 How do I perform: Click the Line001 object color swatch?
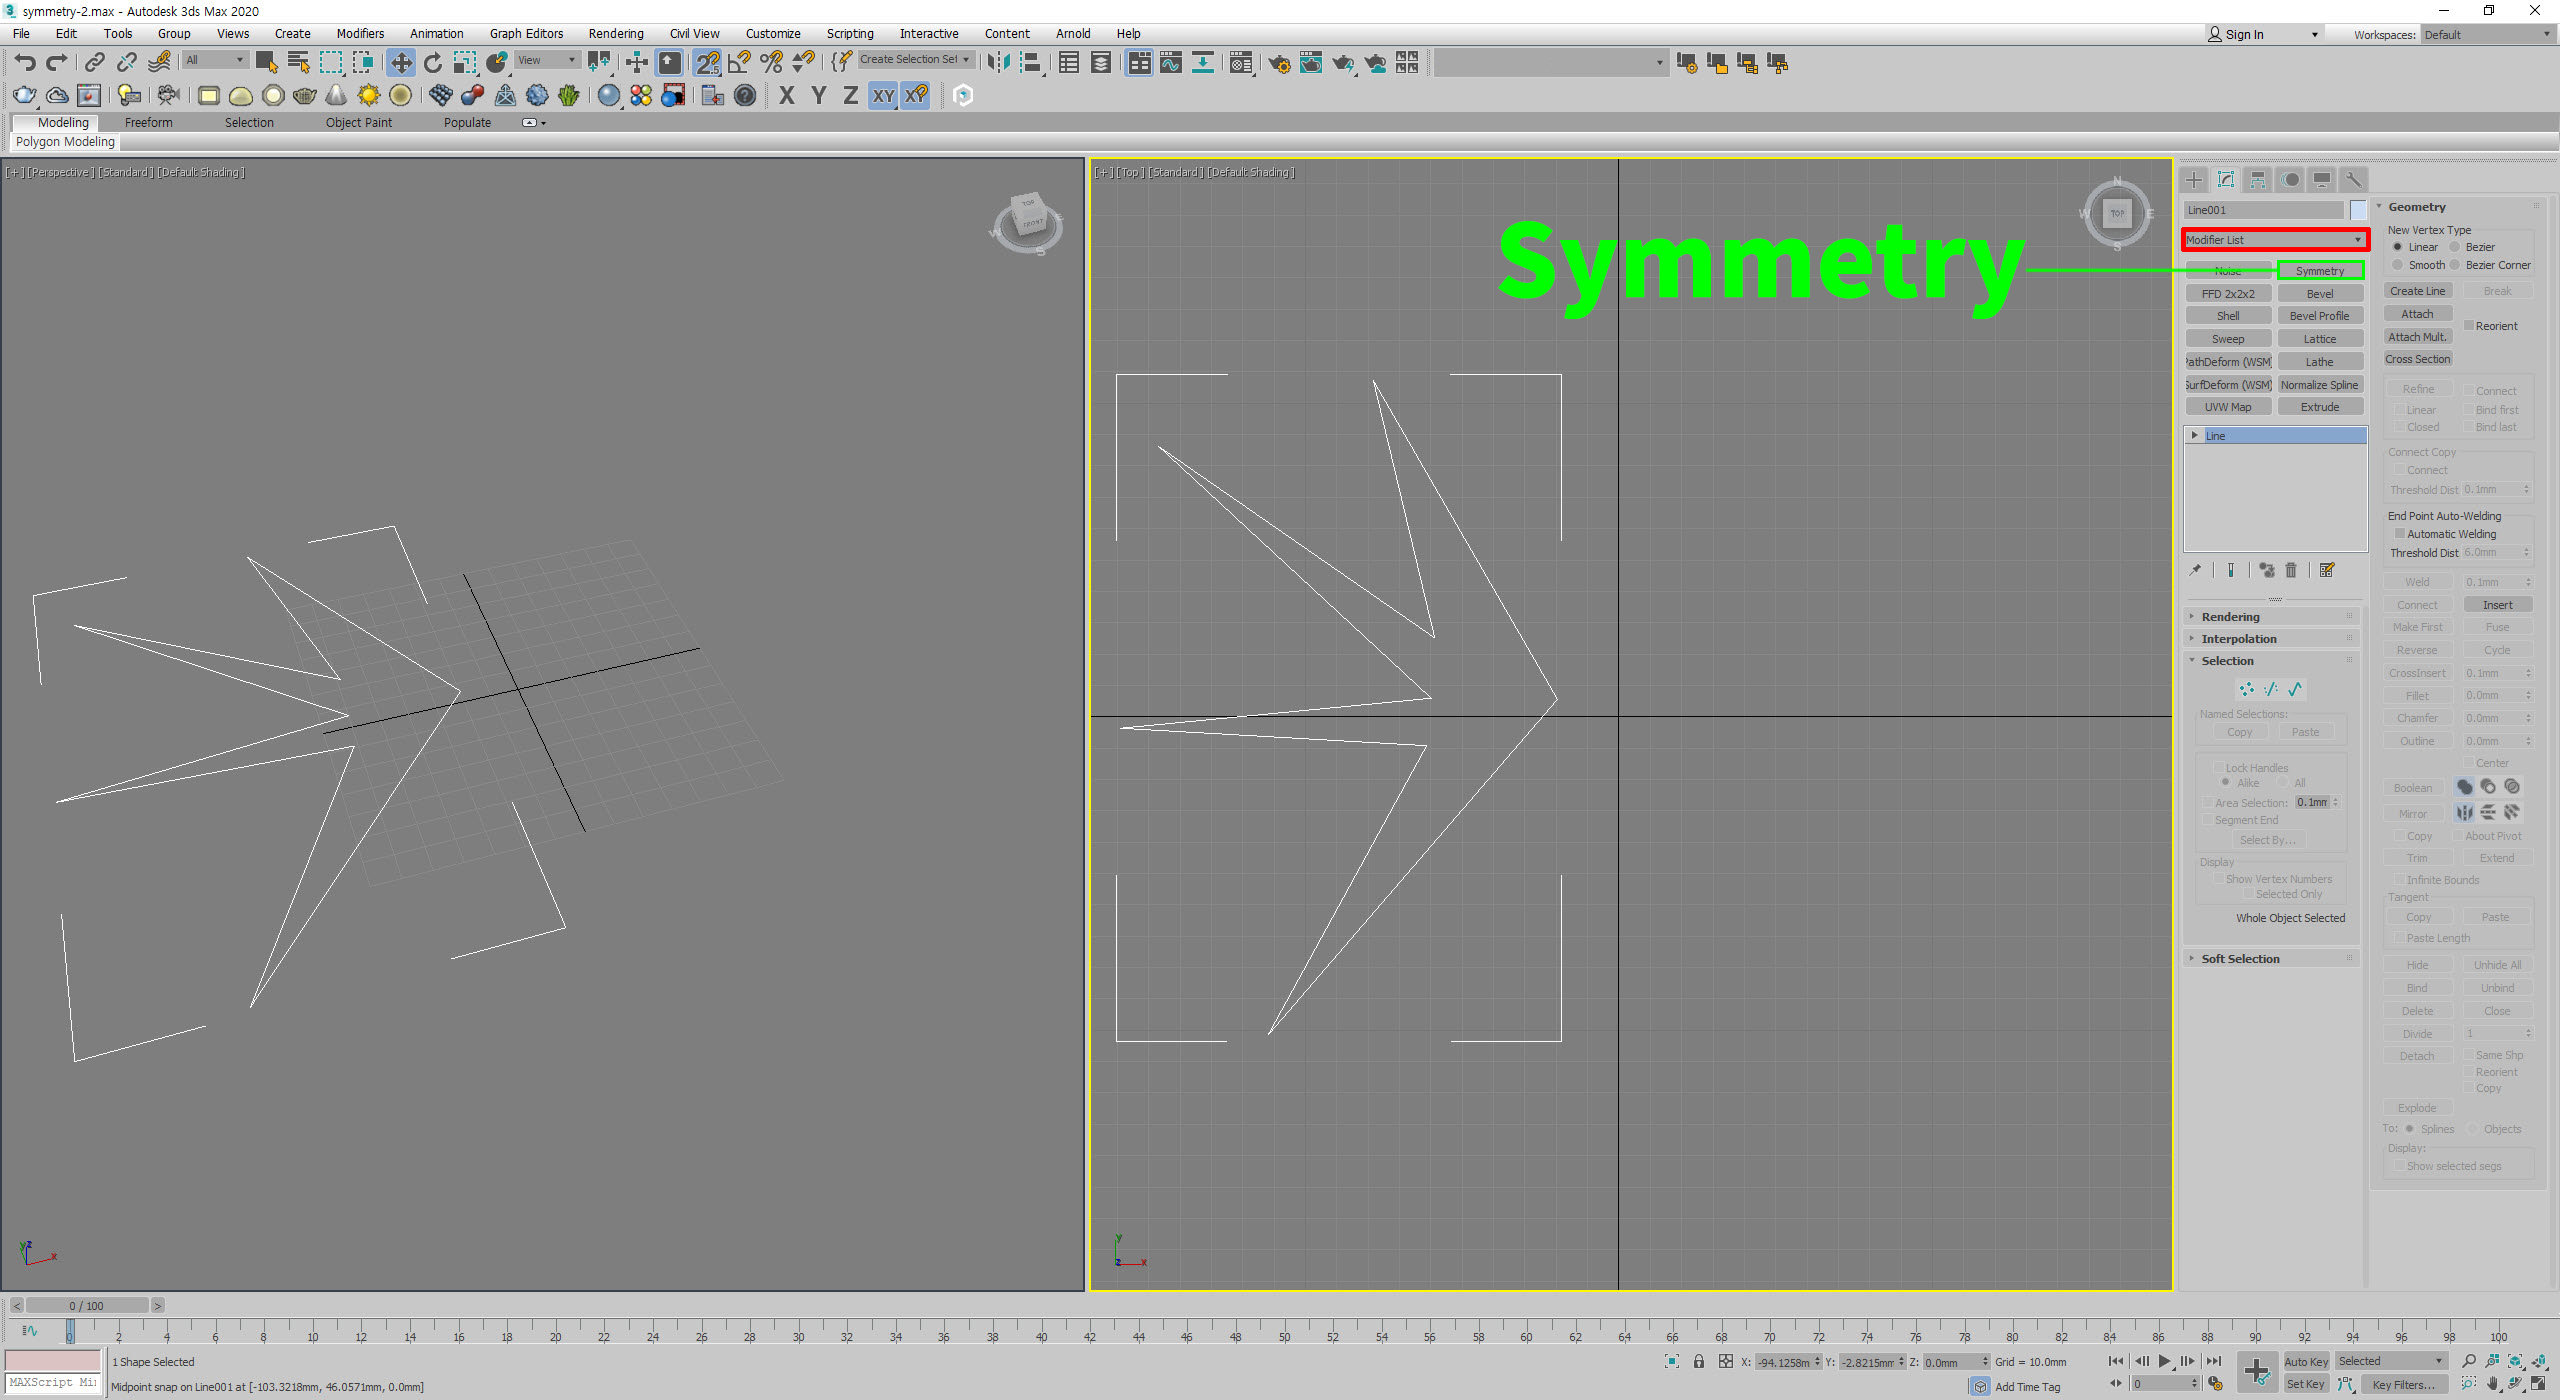[x=2358, y=210]
